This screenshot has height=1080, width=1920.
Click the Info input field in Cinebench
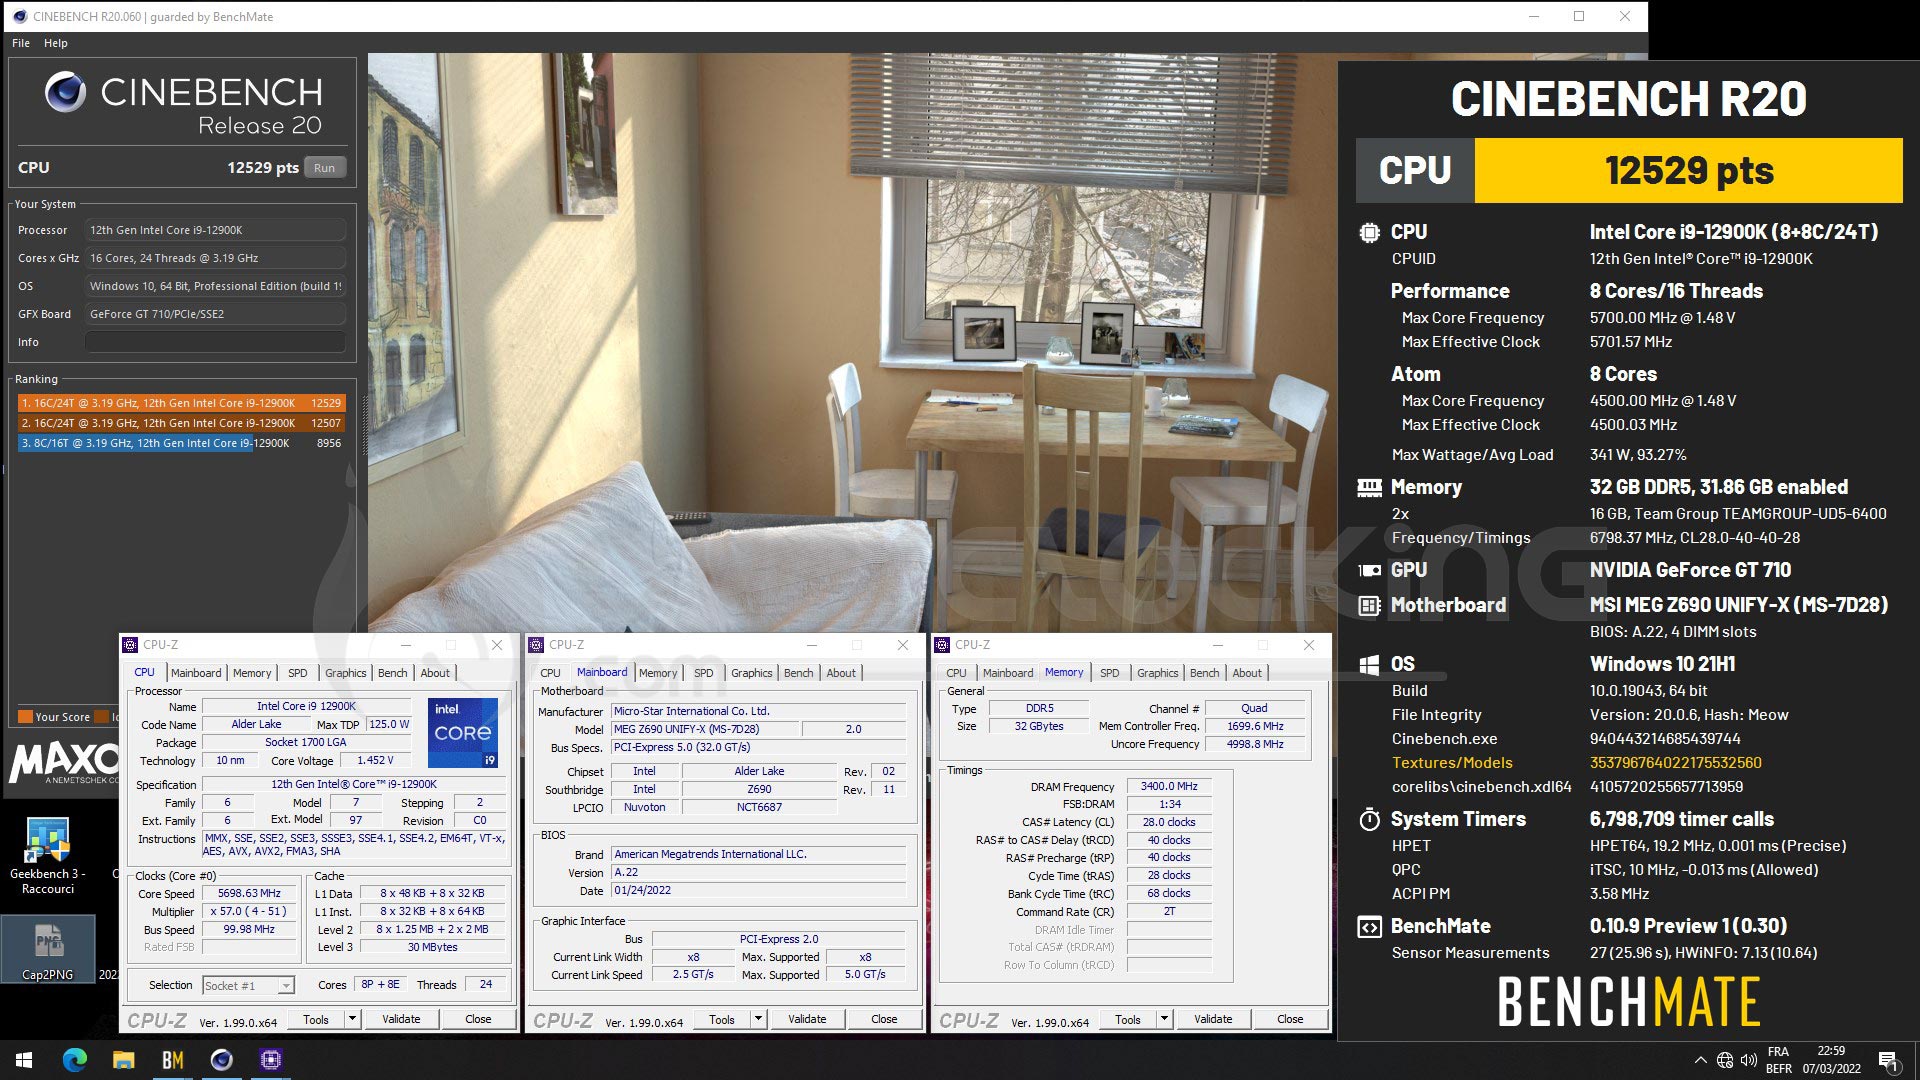point(215,342)
